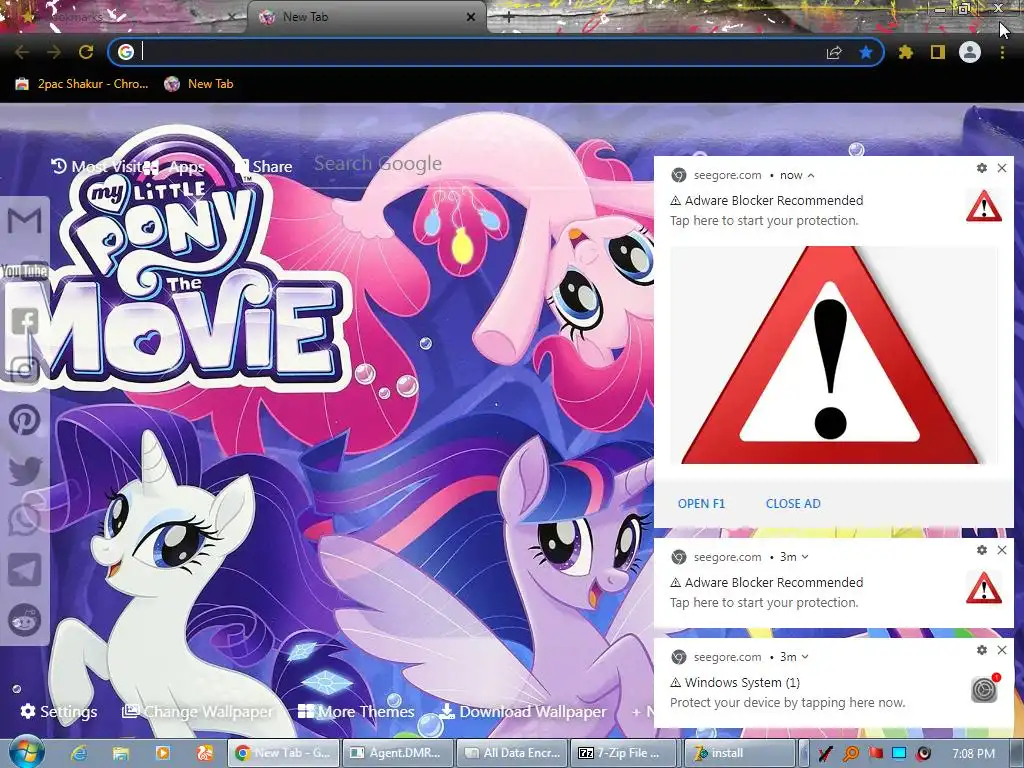
Task: Open the New Tab bookmark
Action: click(199, 84)
